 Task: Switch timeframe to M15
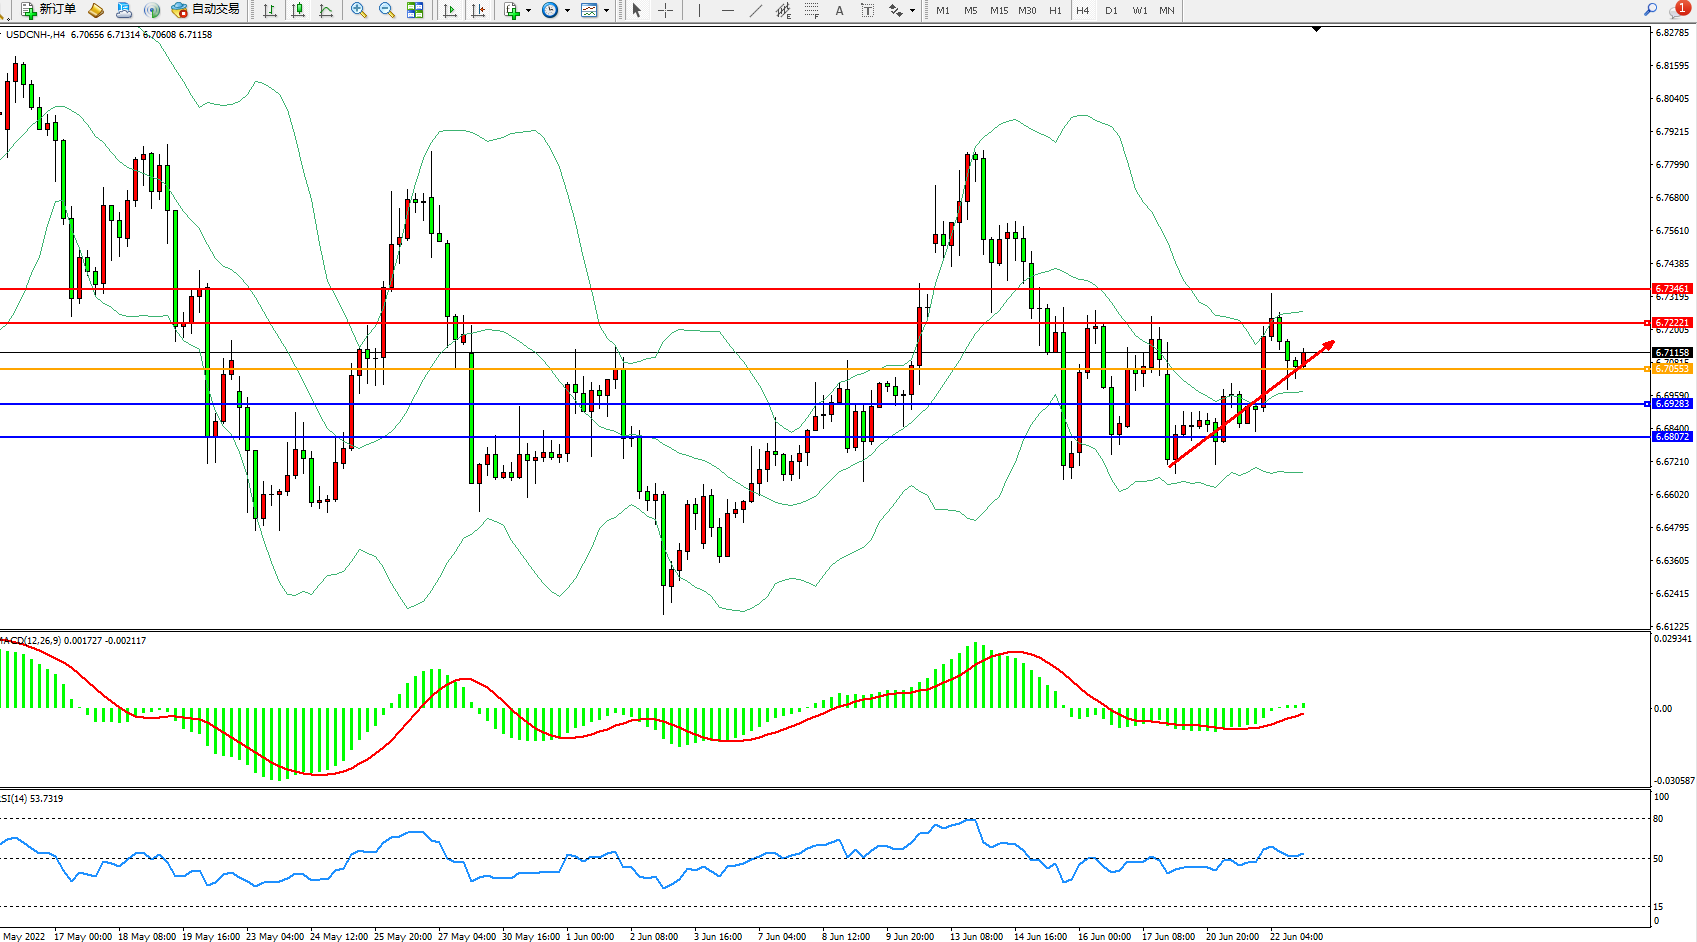pos(999,10)
